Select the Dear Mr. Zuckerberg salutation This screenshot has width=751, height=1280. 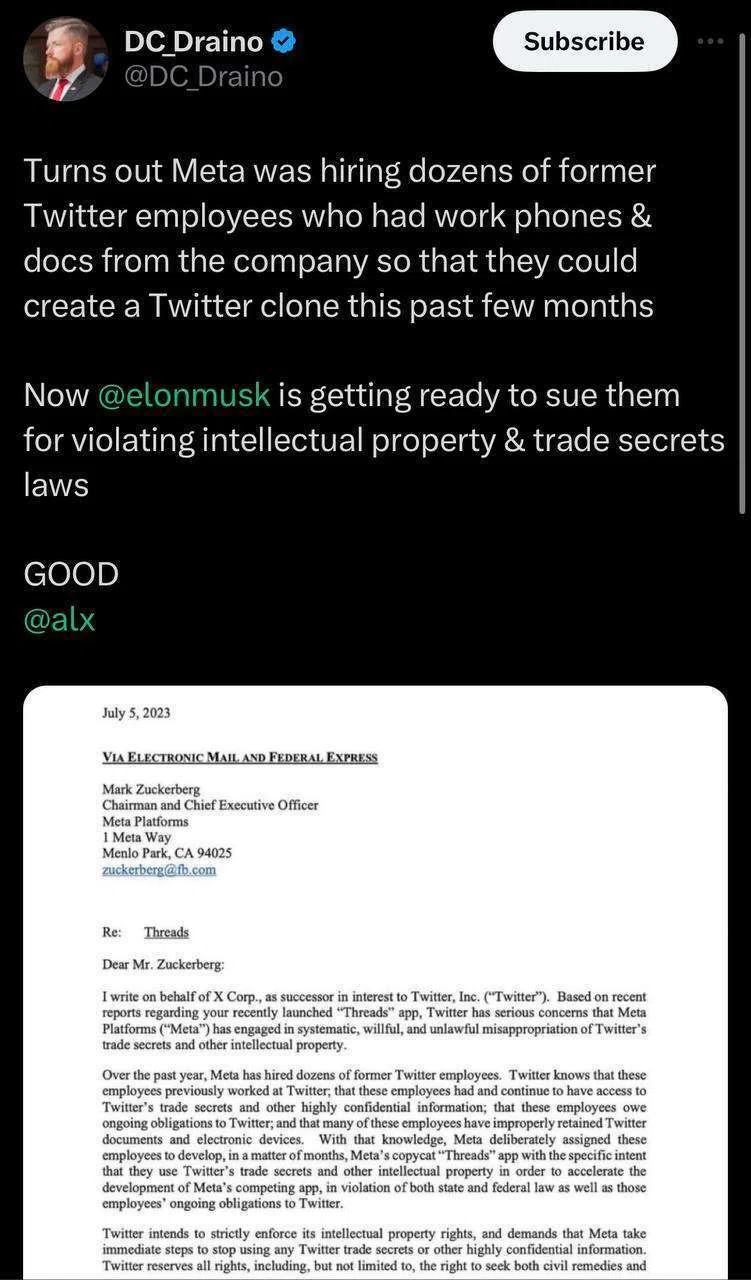point(164,964)
